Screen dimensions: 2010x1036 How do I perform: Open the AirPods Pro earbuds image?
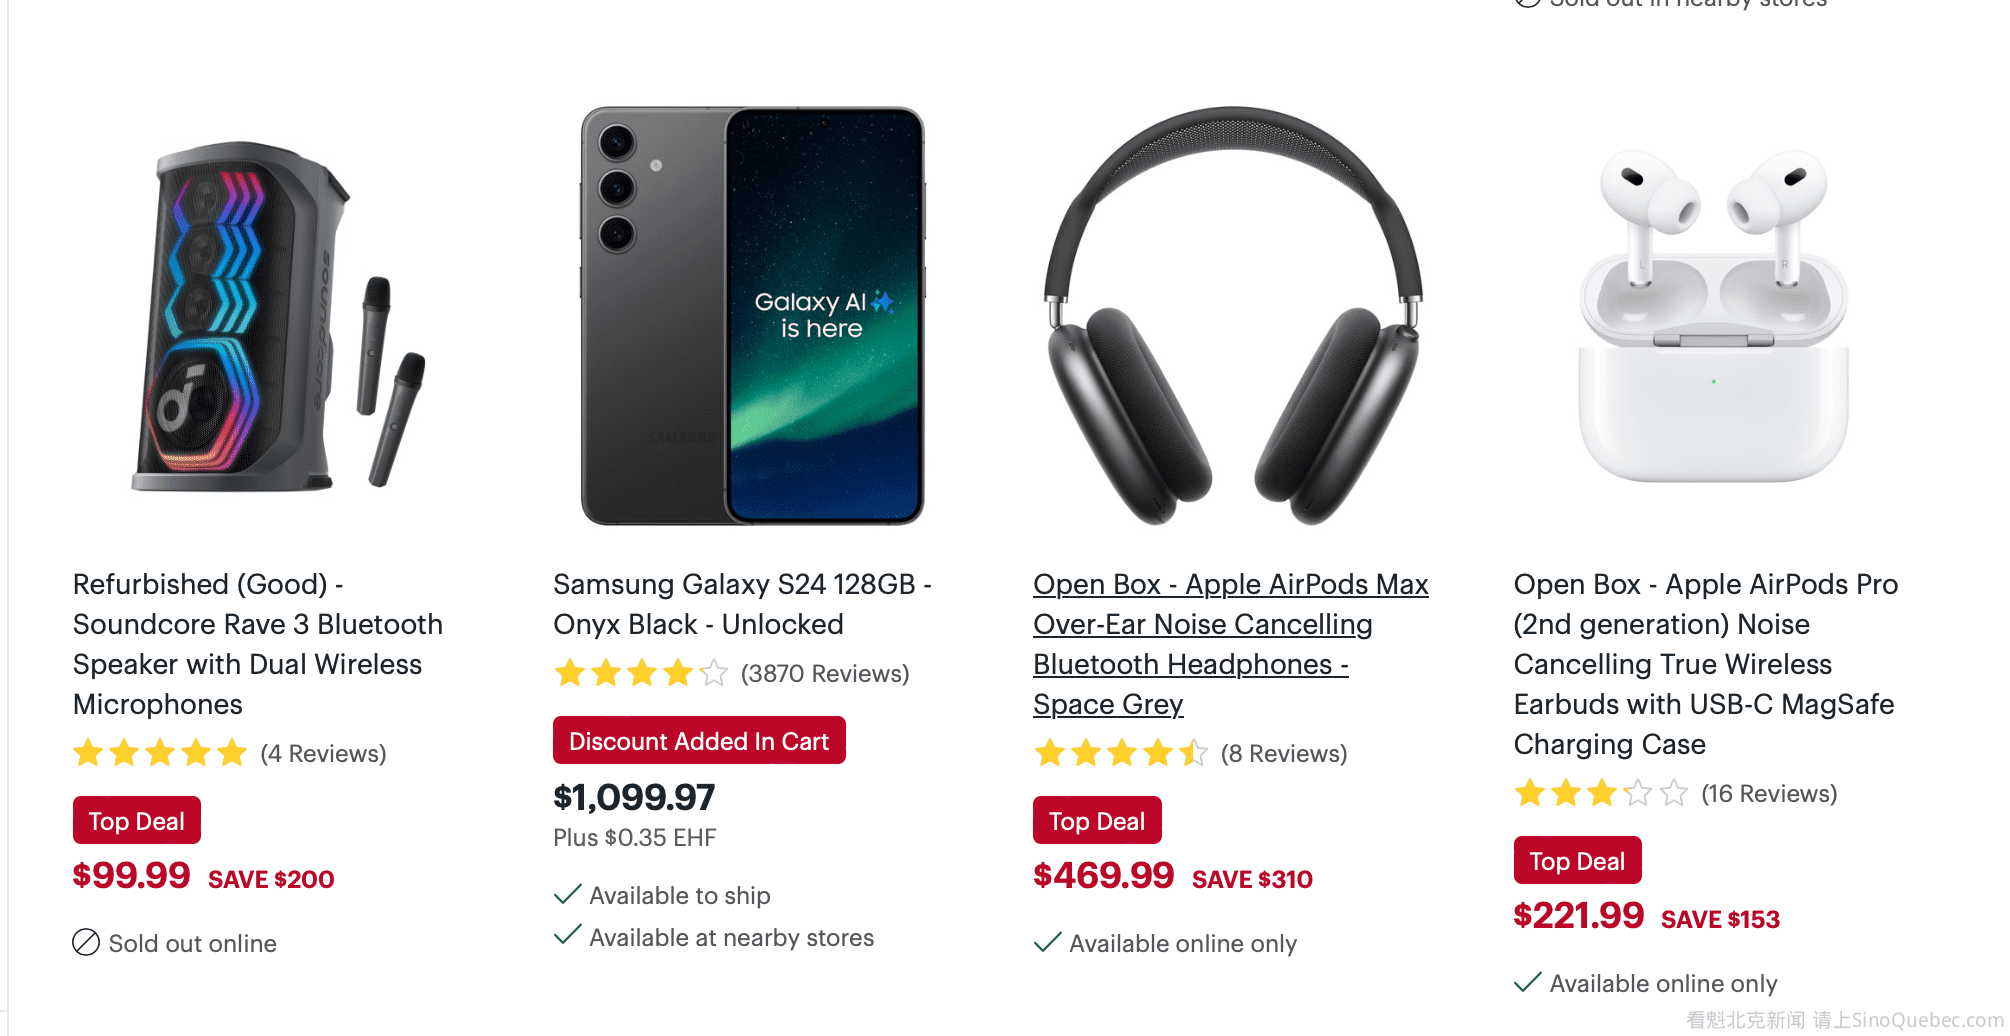[1712, 316]
